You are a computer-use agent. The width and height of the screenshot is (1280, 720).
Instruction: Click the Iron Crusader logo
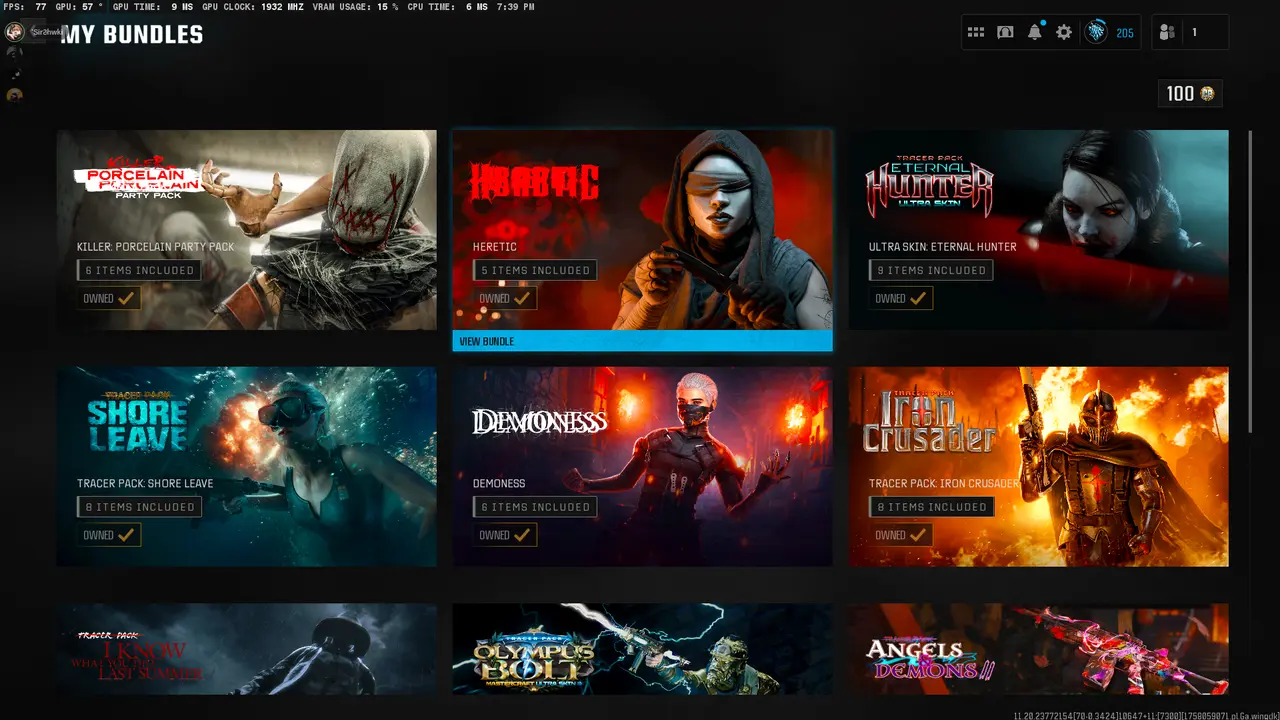930,420
